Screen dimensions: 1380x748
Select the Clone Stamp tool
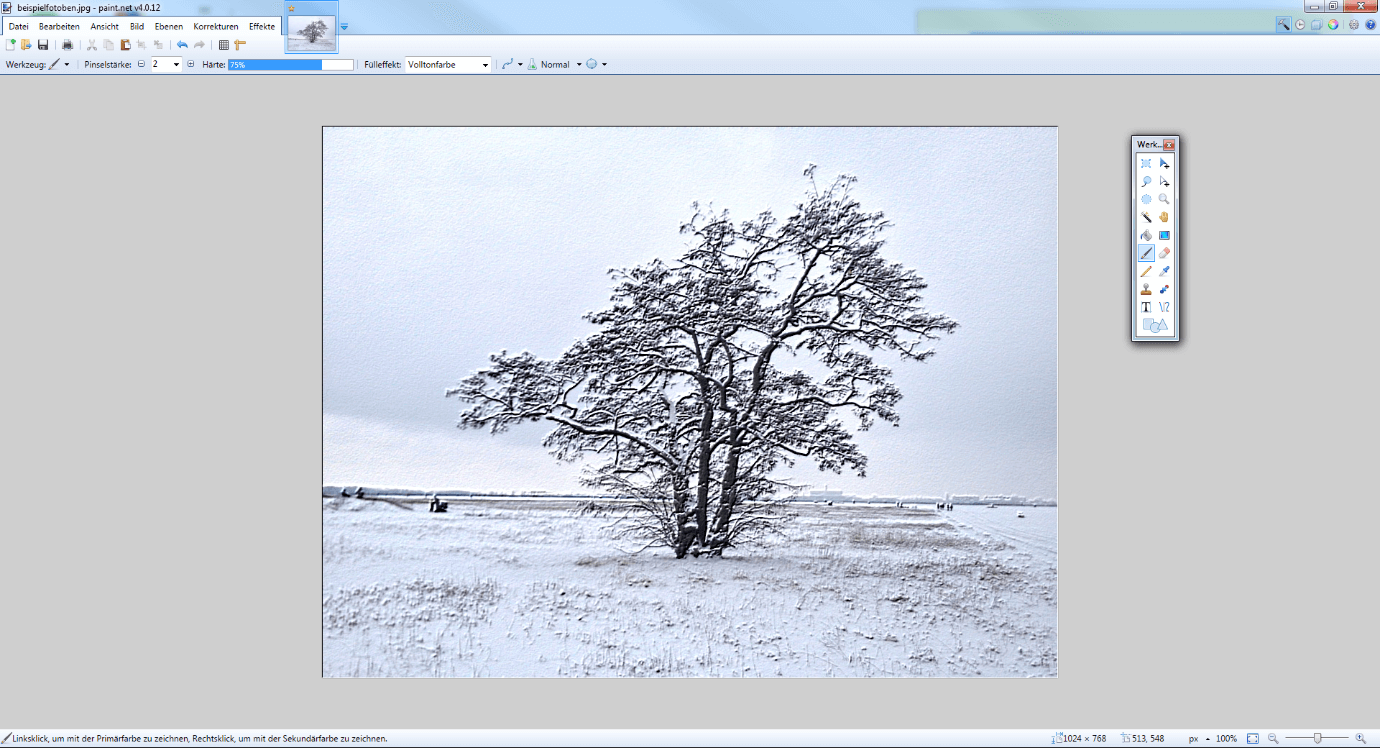click(1146, 289)
